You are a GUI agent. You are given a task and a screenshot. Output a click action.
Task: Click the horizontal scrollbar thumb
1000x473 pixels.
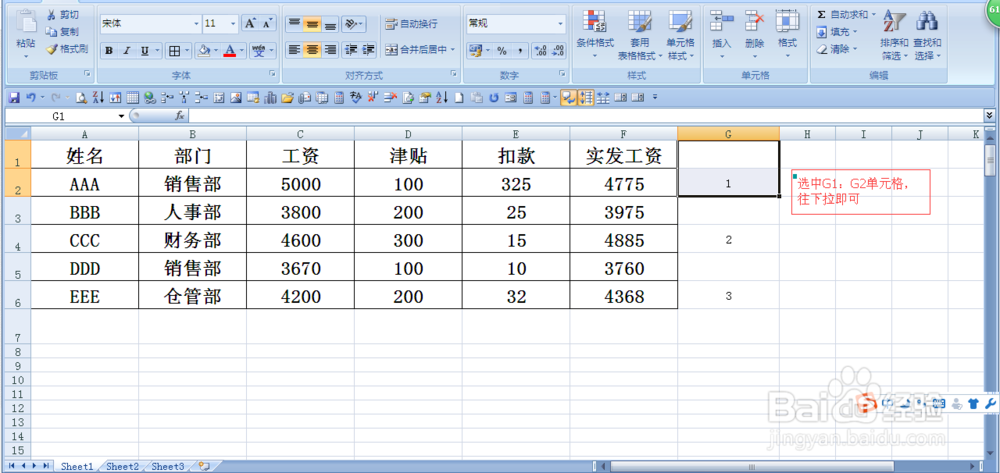point(754,467)
